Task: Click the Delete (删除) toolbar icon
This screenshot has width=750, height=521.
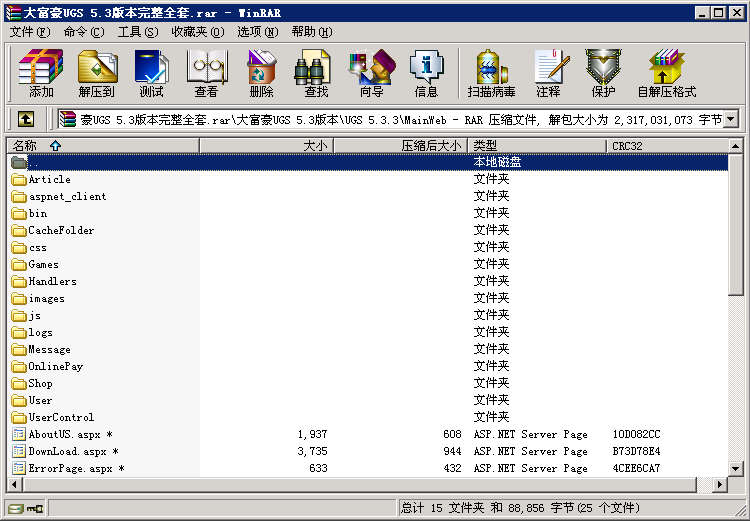Action: tap(262, 72)
